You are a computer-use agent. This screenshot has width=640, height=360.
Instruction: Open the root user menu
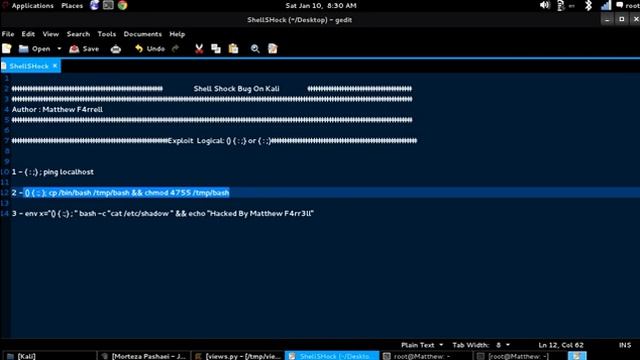pyautogui.click(x=628, y=5)
